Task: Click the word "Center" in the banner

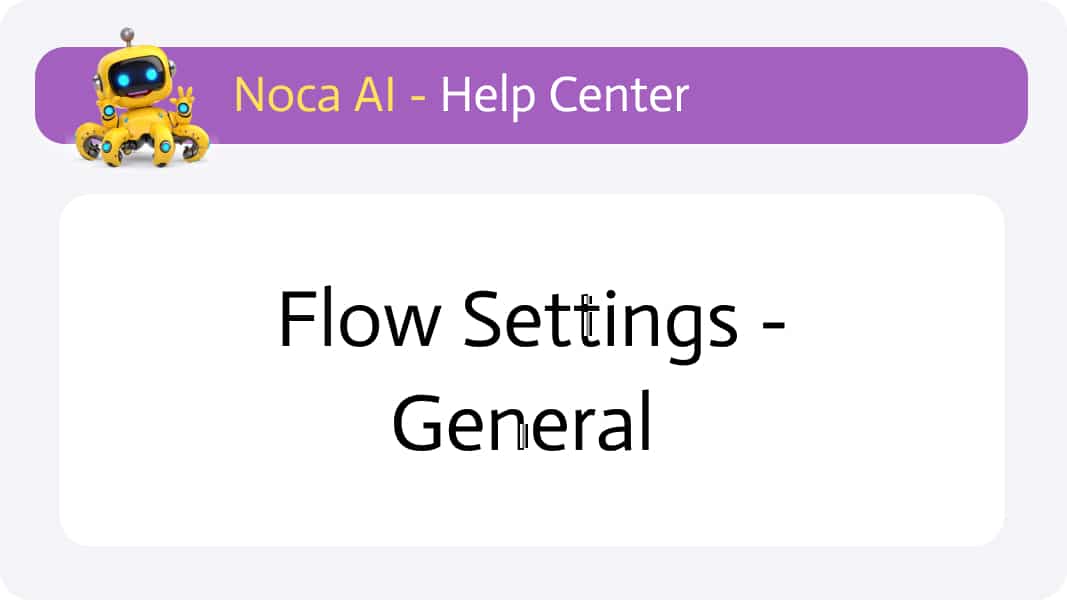Action: pos(619,95)
